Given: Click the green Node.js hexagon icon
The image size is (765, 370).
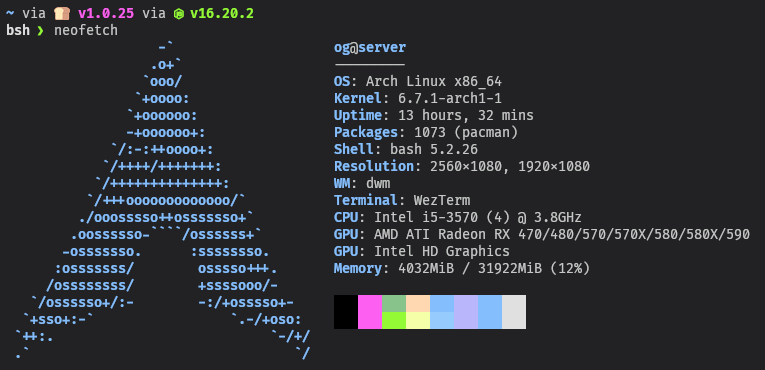Looking at the screenshot, I should pyautogui.click(x=179, y=14).
